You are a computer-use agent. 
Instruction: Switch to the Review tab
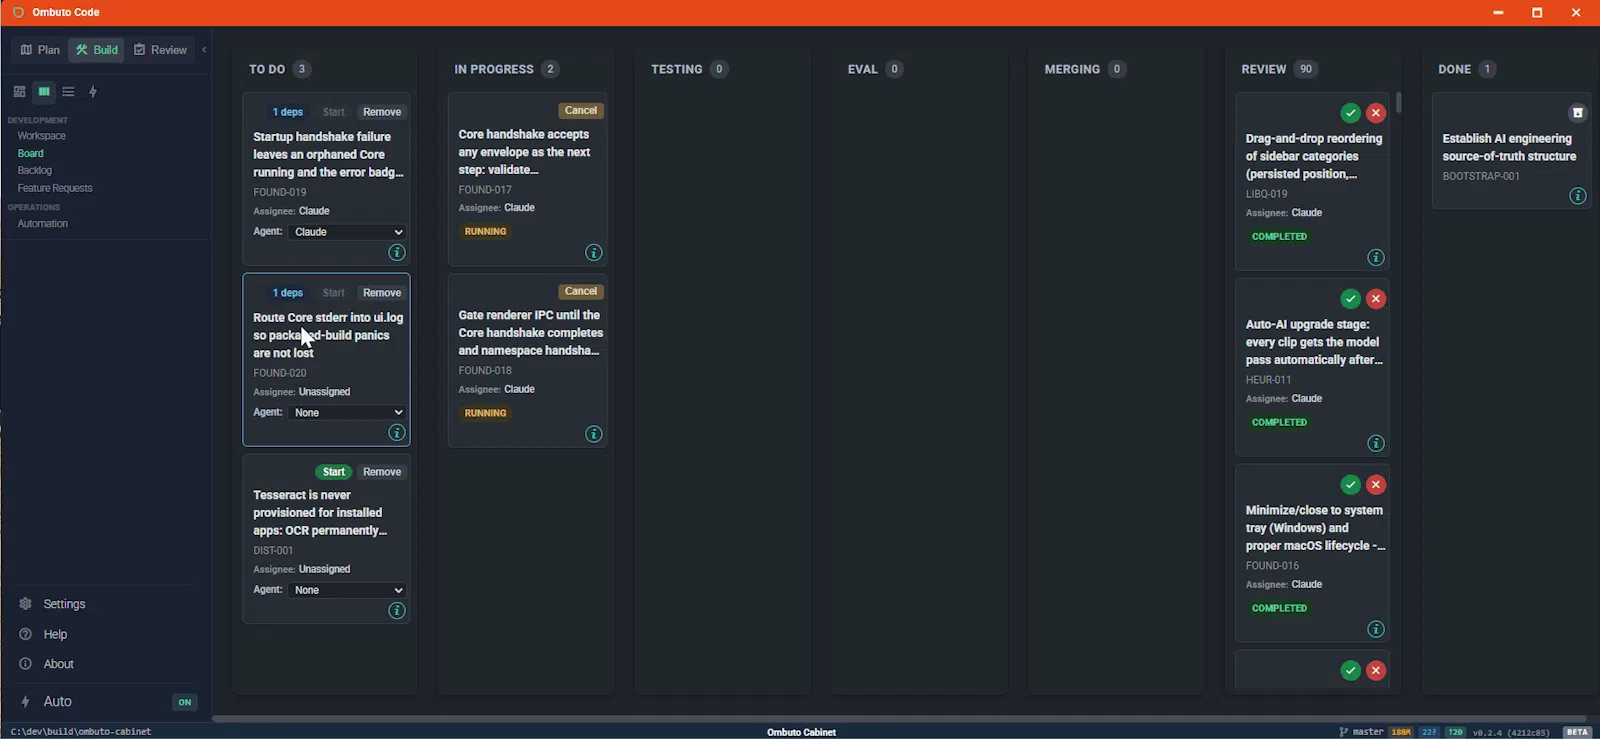(160, 50)
